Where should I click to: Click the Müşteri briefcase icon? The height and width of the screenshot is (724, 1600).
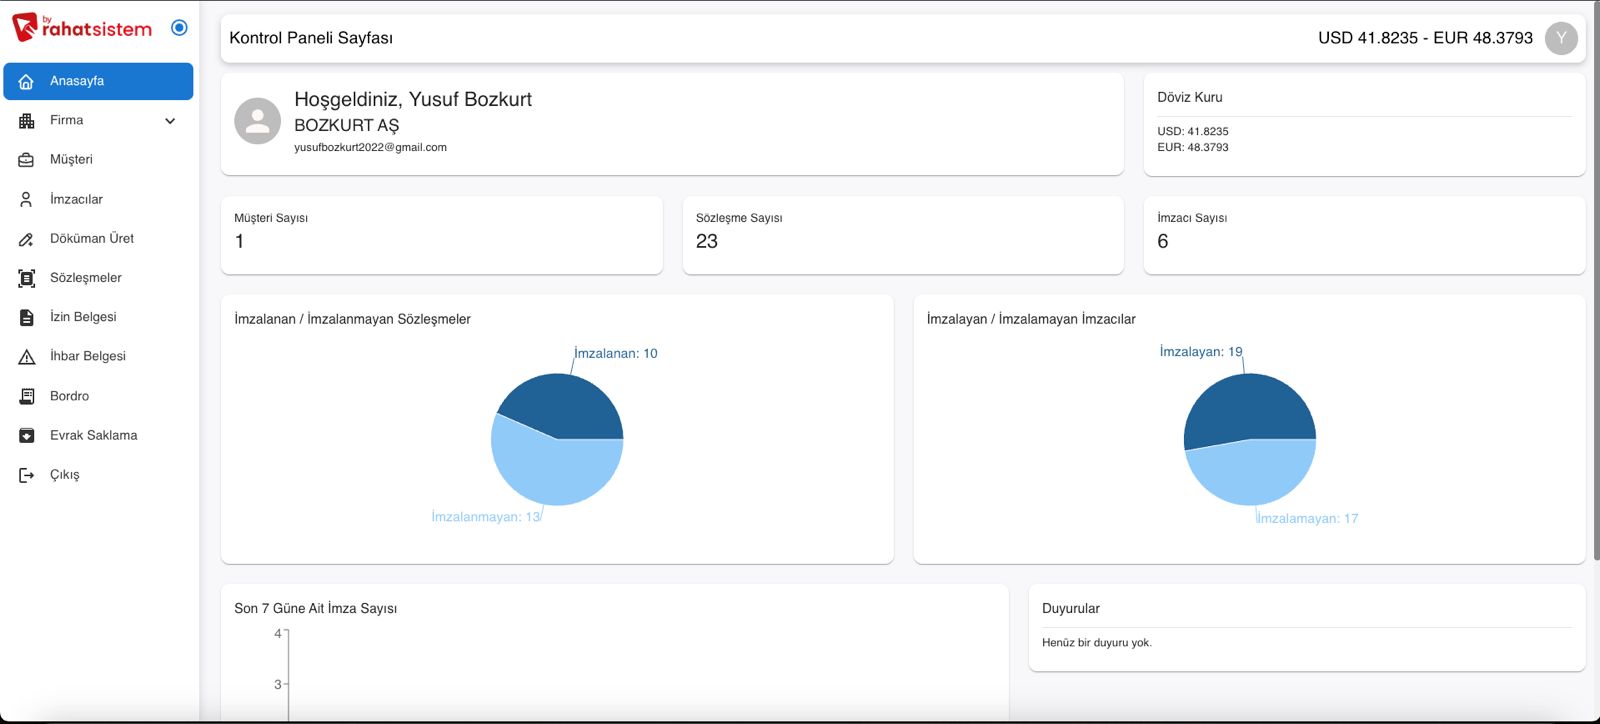(27, 160)
